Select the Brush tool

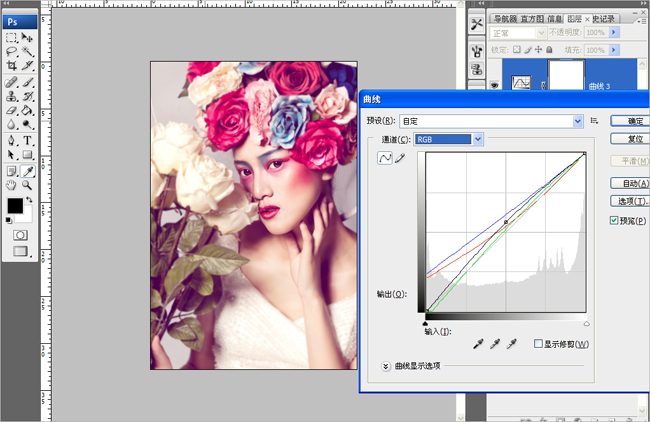click(27, 82)
